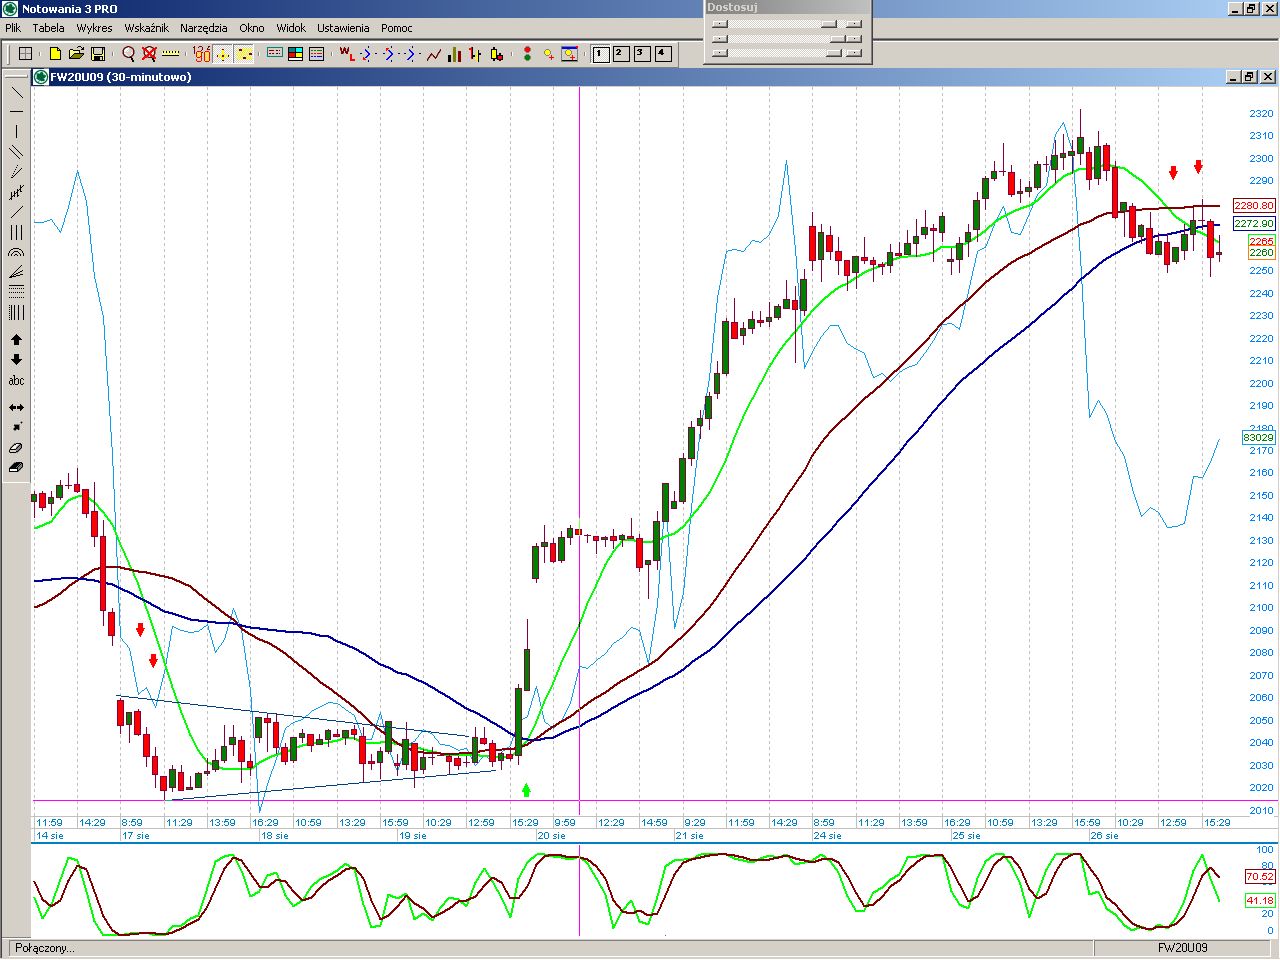Click the crossed-out magnifier reset zoom icon
1280x960 pixels.
[x=149, y=54]
